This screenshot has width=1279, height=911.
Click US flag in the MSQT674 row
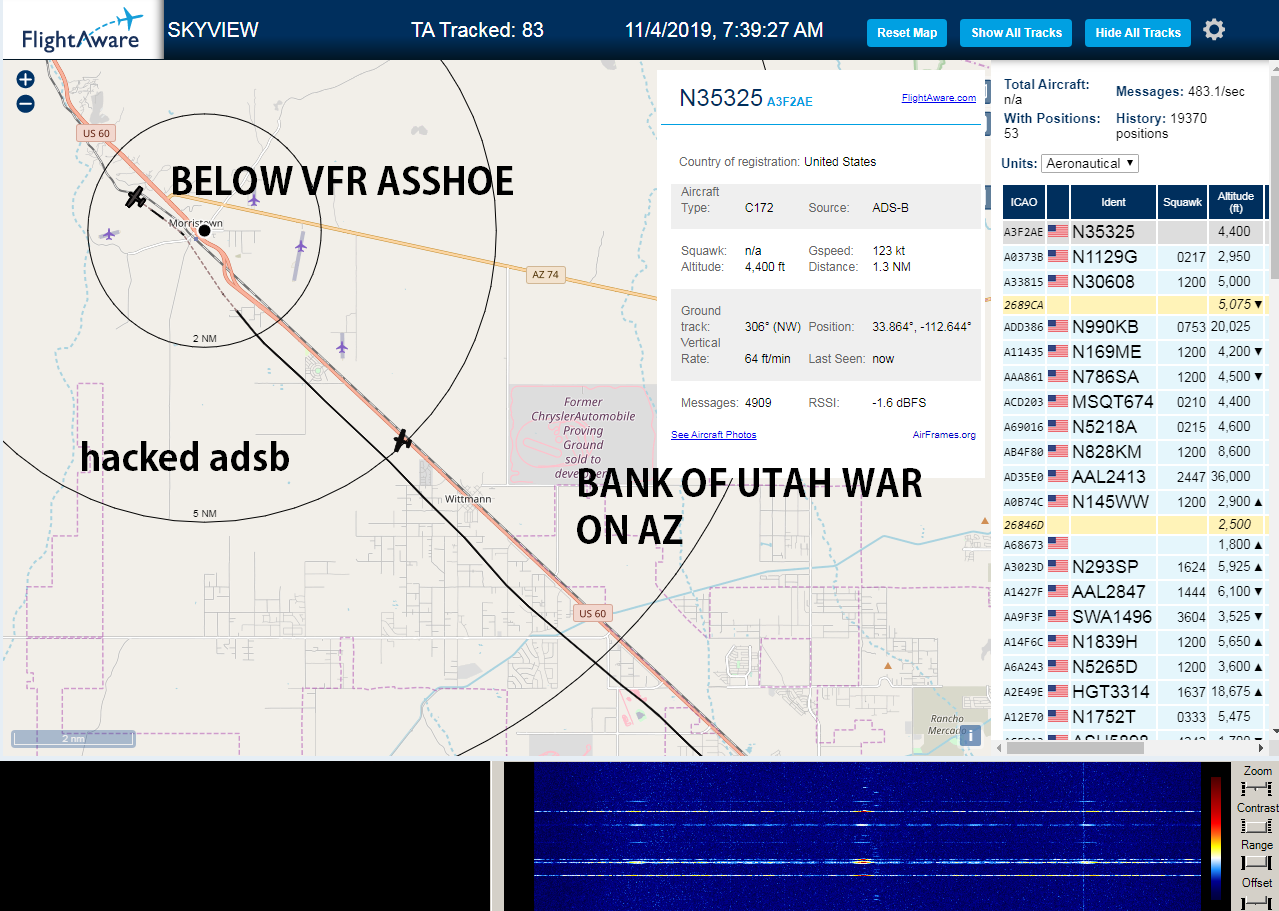click(x=1058, y=402)
